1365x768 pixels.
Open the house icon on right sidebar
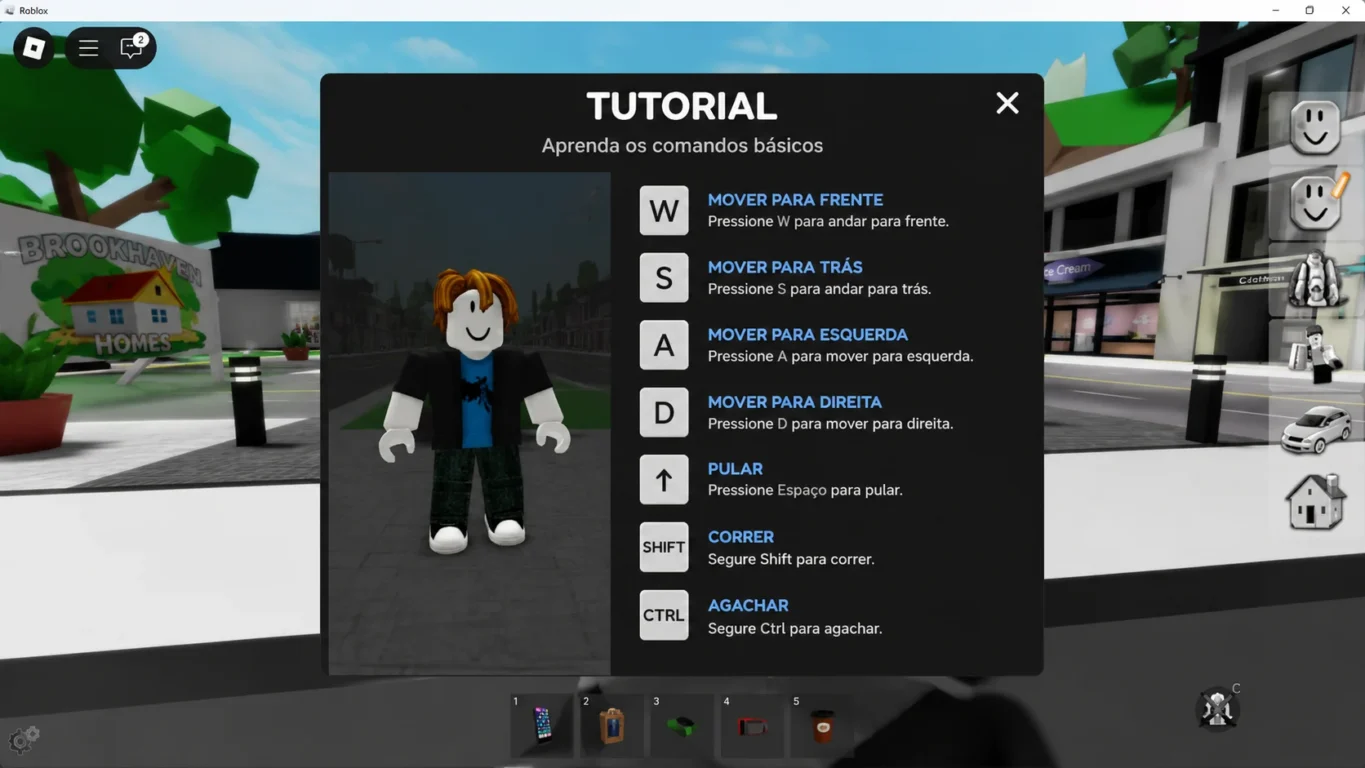point(1315,501)
